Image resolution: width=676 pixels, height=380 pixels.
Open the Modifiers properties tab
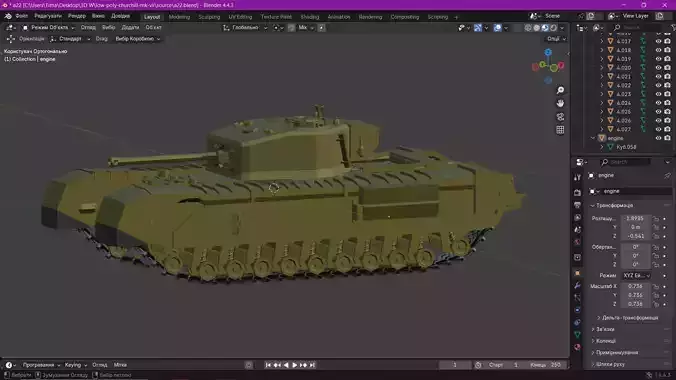(x=578, y=285)
